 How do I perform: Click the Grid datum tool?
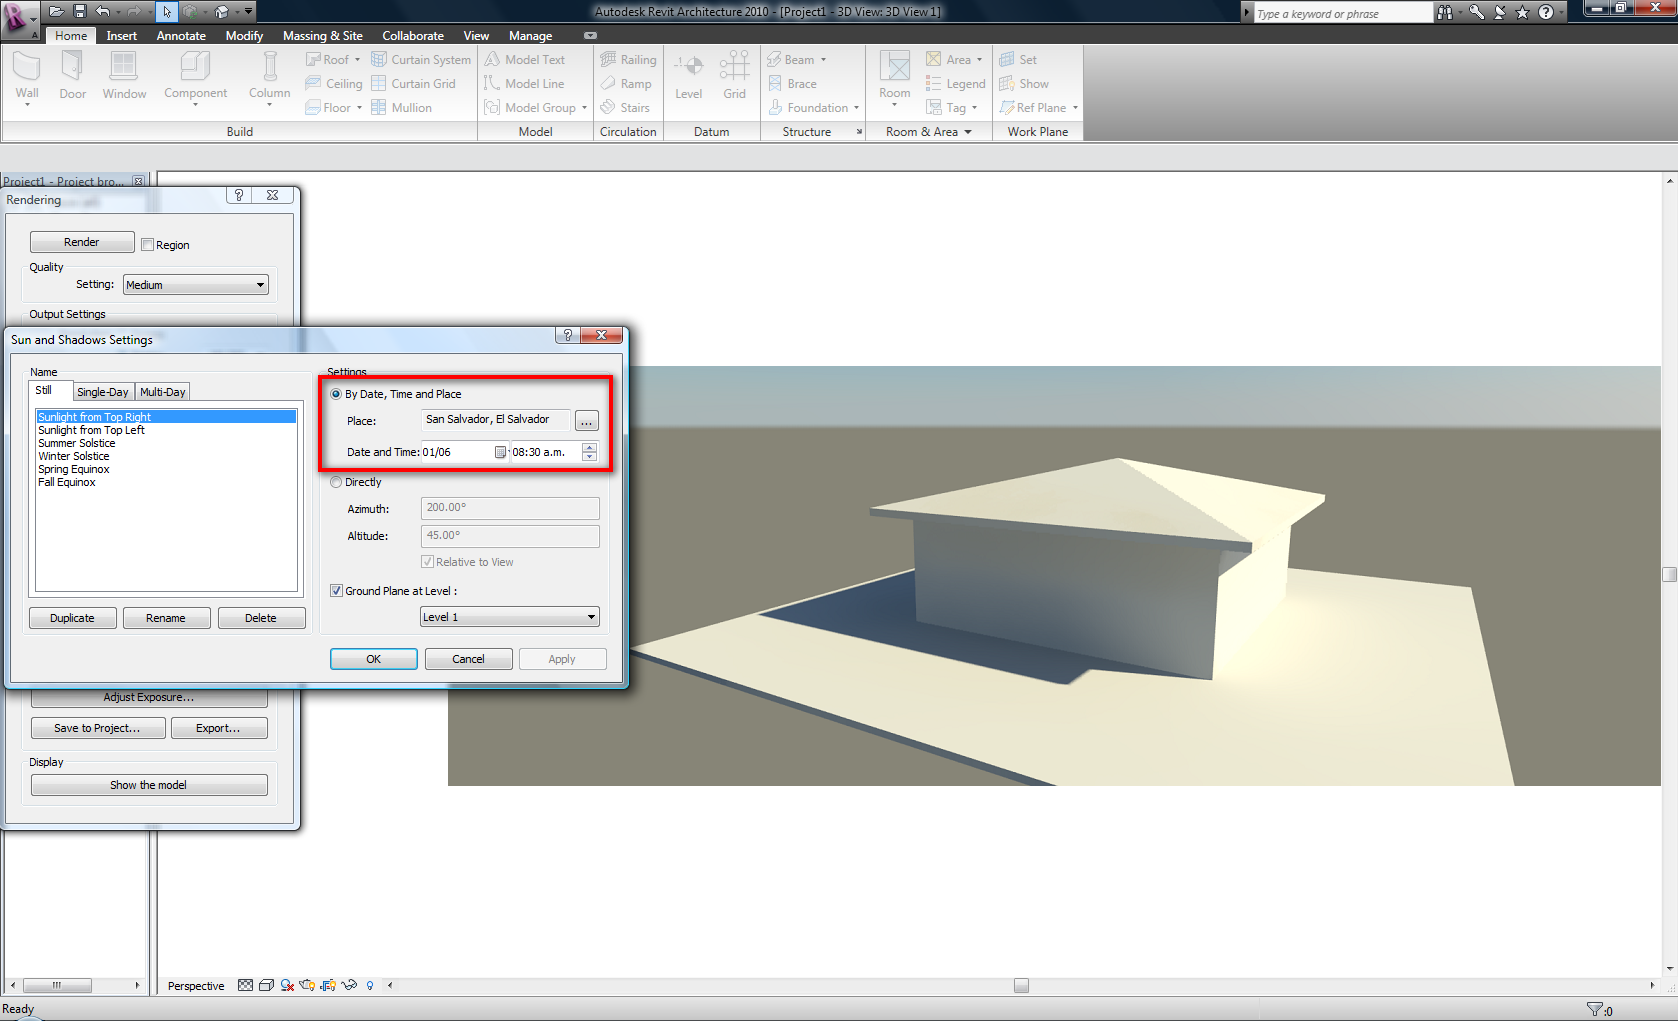734,68
